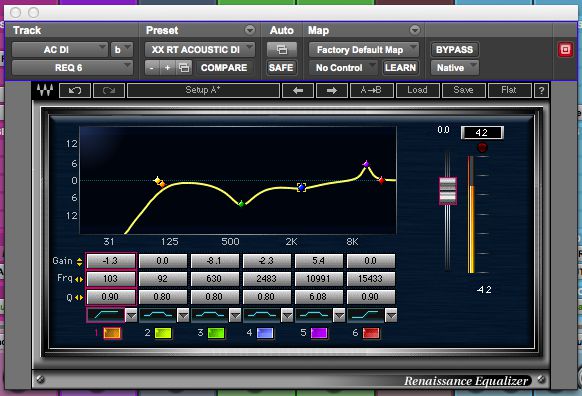Load previous preset with left arrow
Viewport: 582px width, 396px height.
[298, 91]
